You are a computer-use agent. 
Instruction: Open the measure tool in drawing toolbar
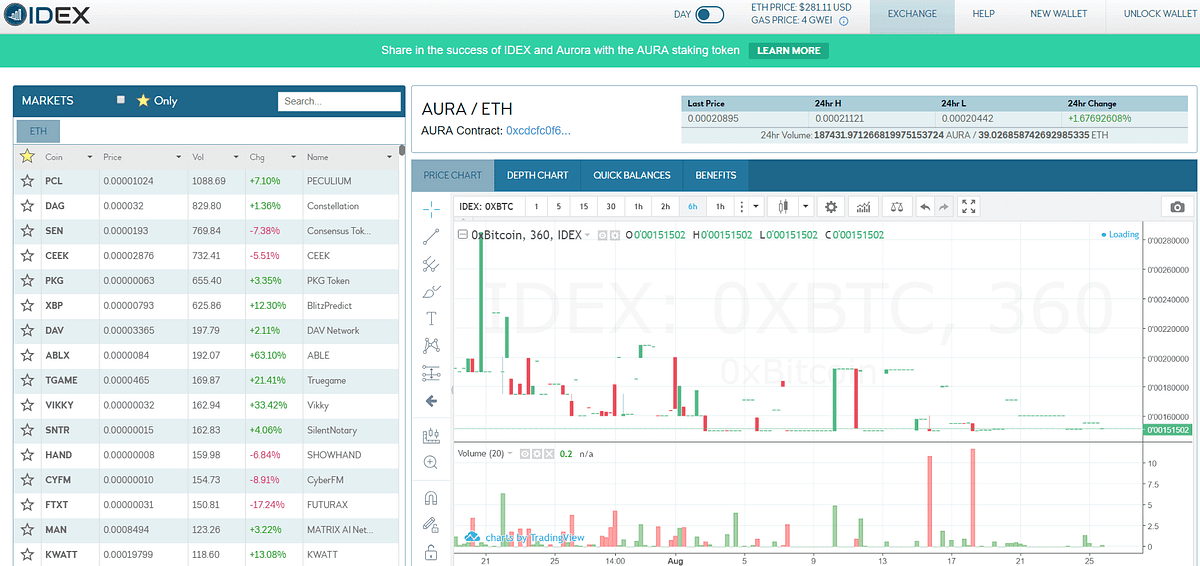[x=431, y=435]
